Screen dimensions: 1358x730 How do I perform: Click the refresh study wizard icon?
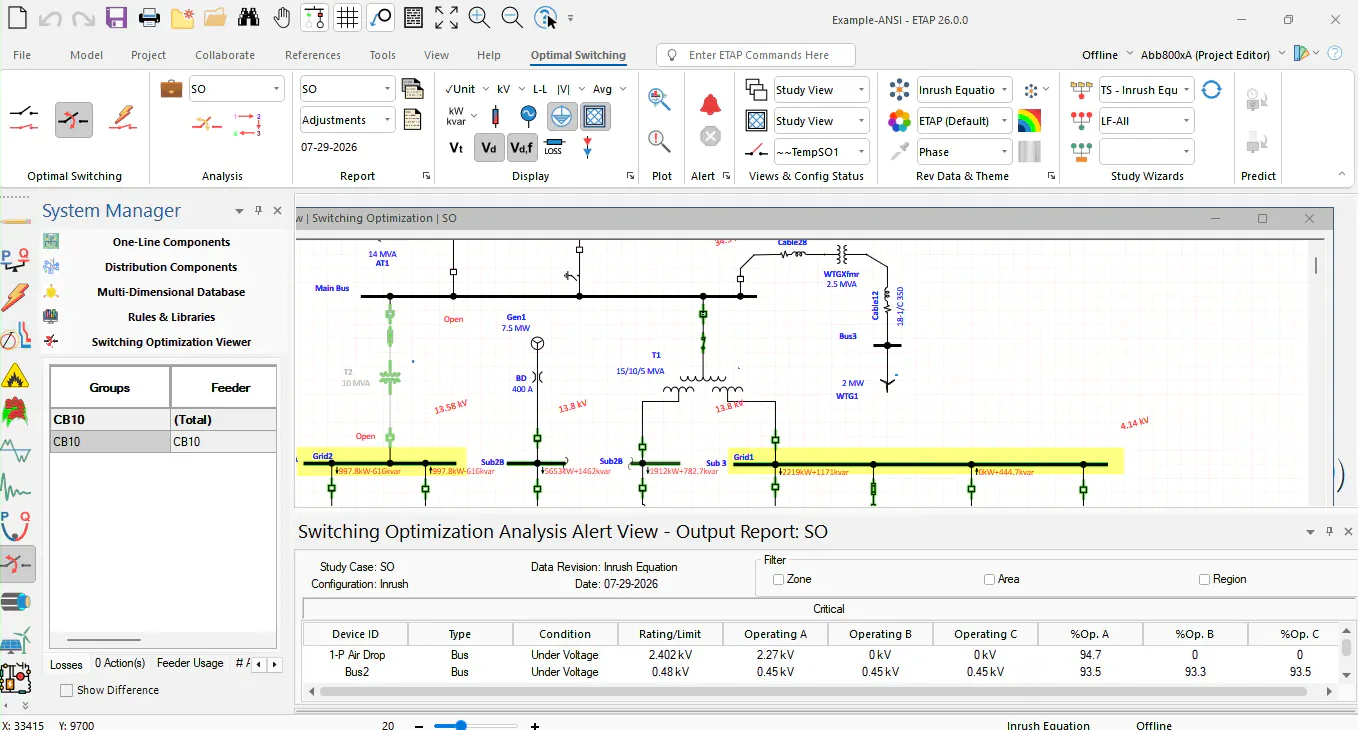1211,90
